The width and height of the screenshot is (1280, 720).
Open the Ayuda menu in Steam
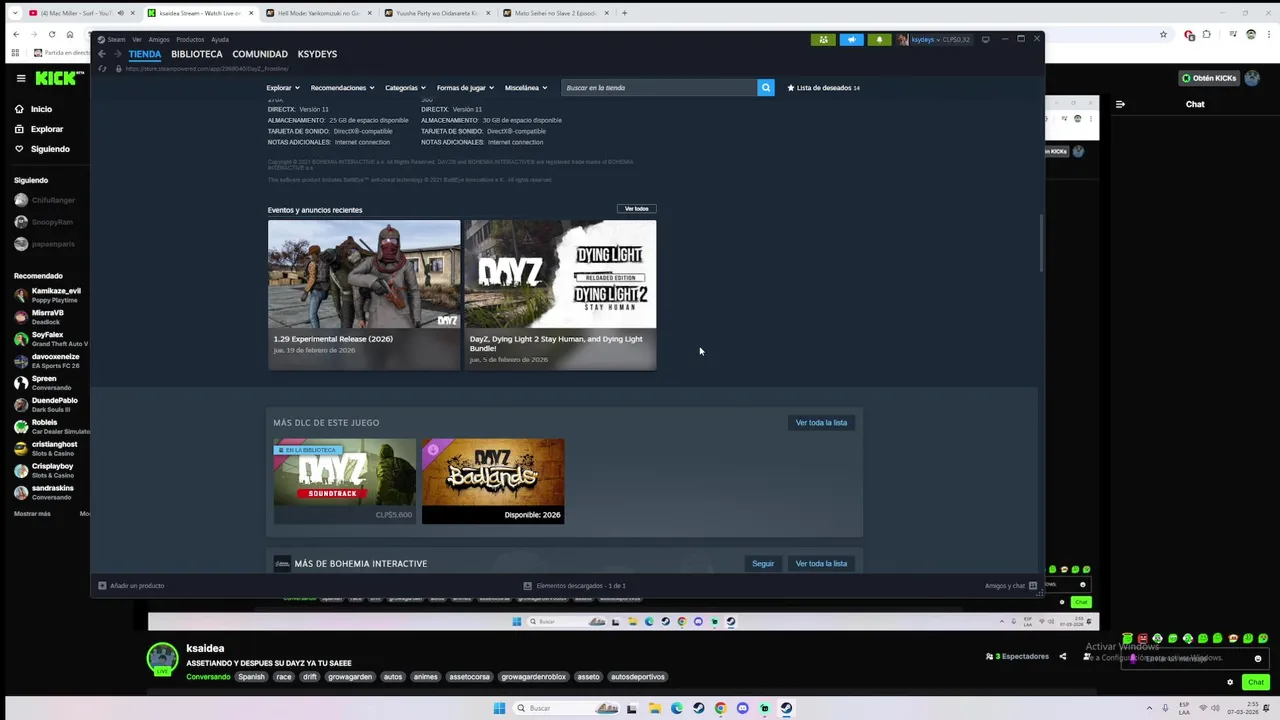[x=220, y=39]
